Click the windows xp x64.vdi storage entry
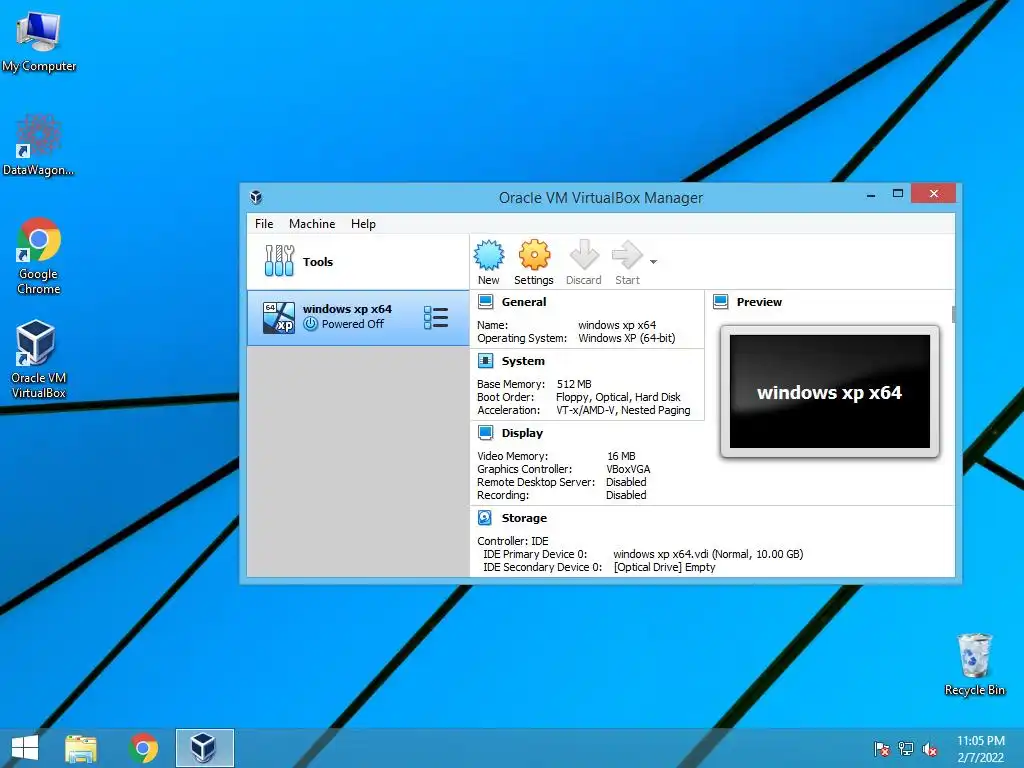1024x768 pixels. tap(708, 554)
